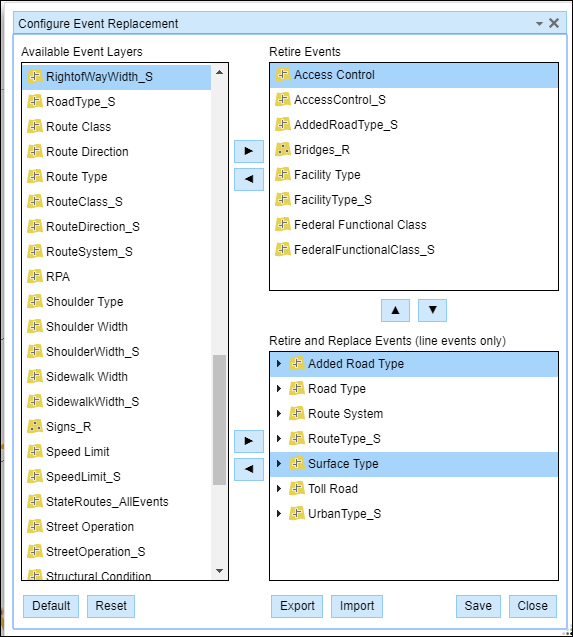The image size is (573, 637).
Task: Click the Federal Functional Class icon
Action: (283, 224)
